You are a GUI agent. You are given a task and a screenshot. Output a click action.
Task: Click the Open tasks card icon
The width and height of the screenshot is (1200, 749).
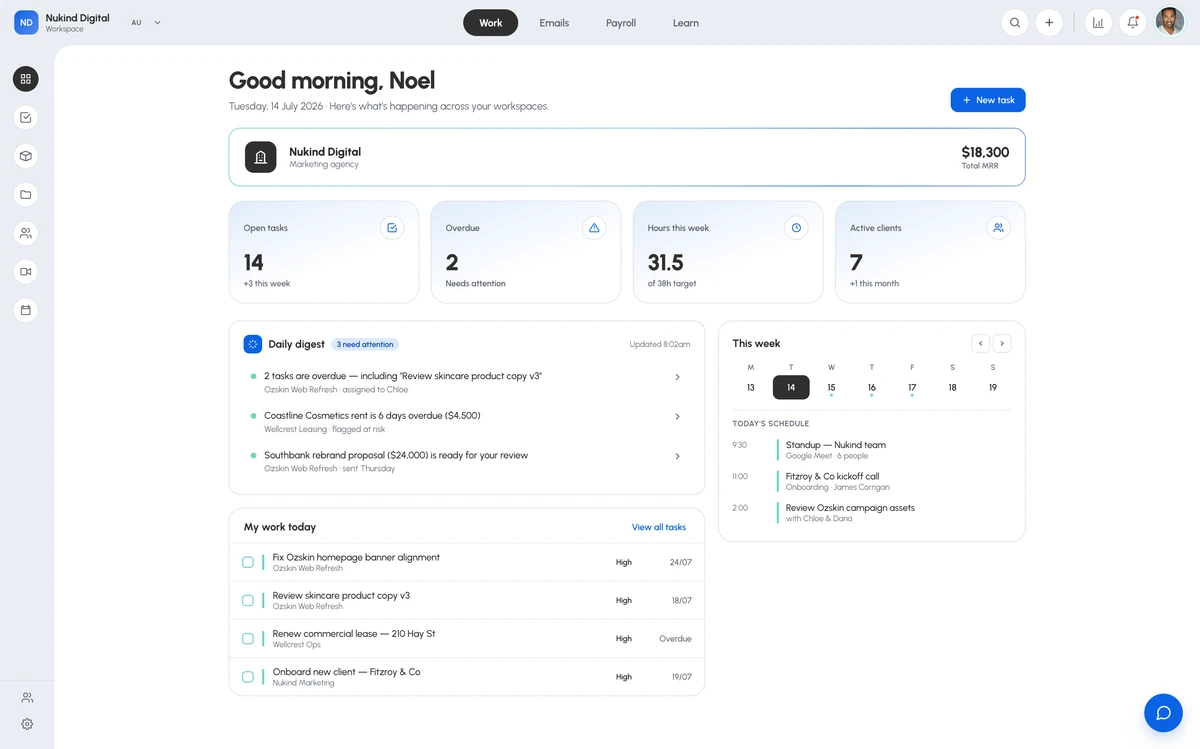392,228
